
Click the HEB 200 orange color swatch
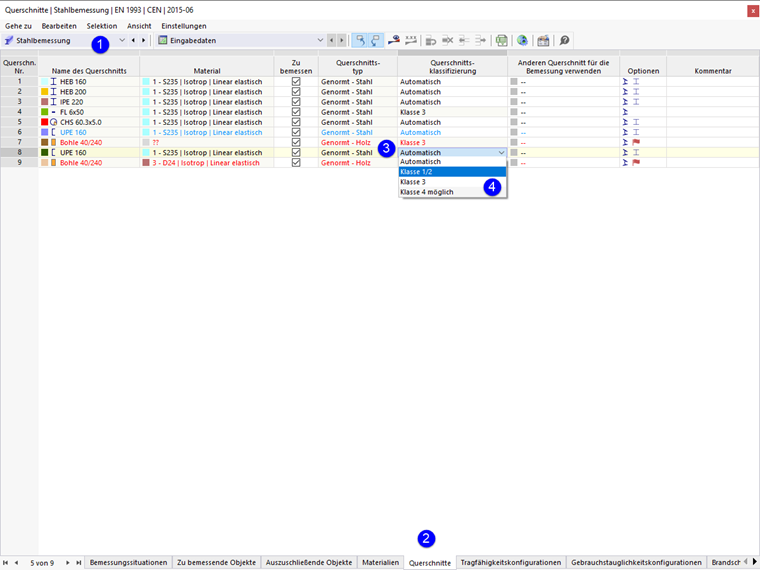point(45,92)
